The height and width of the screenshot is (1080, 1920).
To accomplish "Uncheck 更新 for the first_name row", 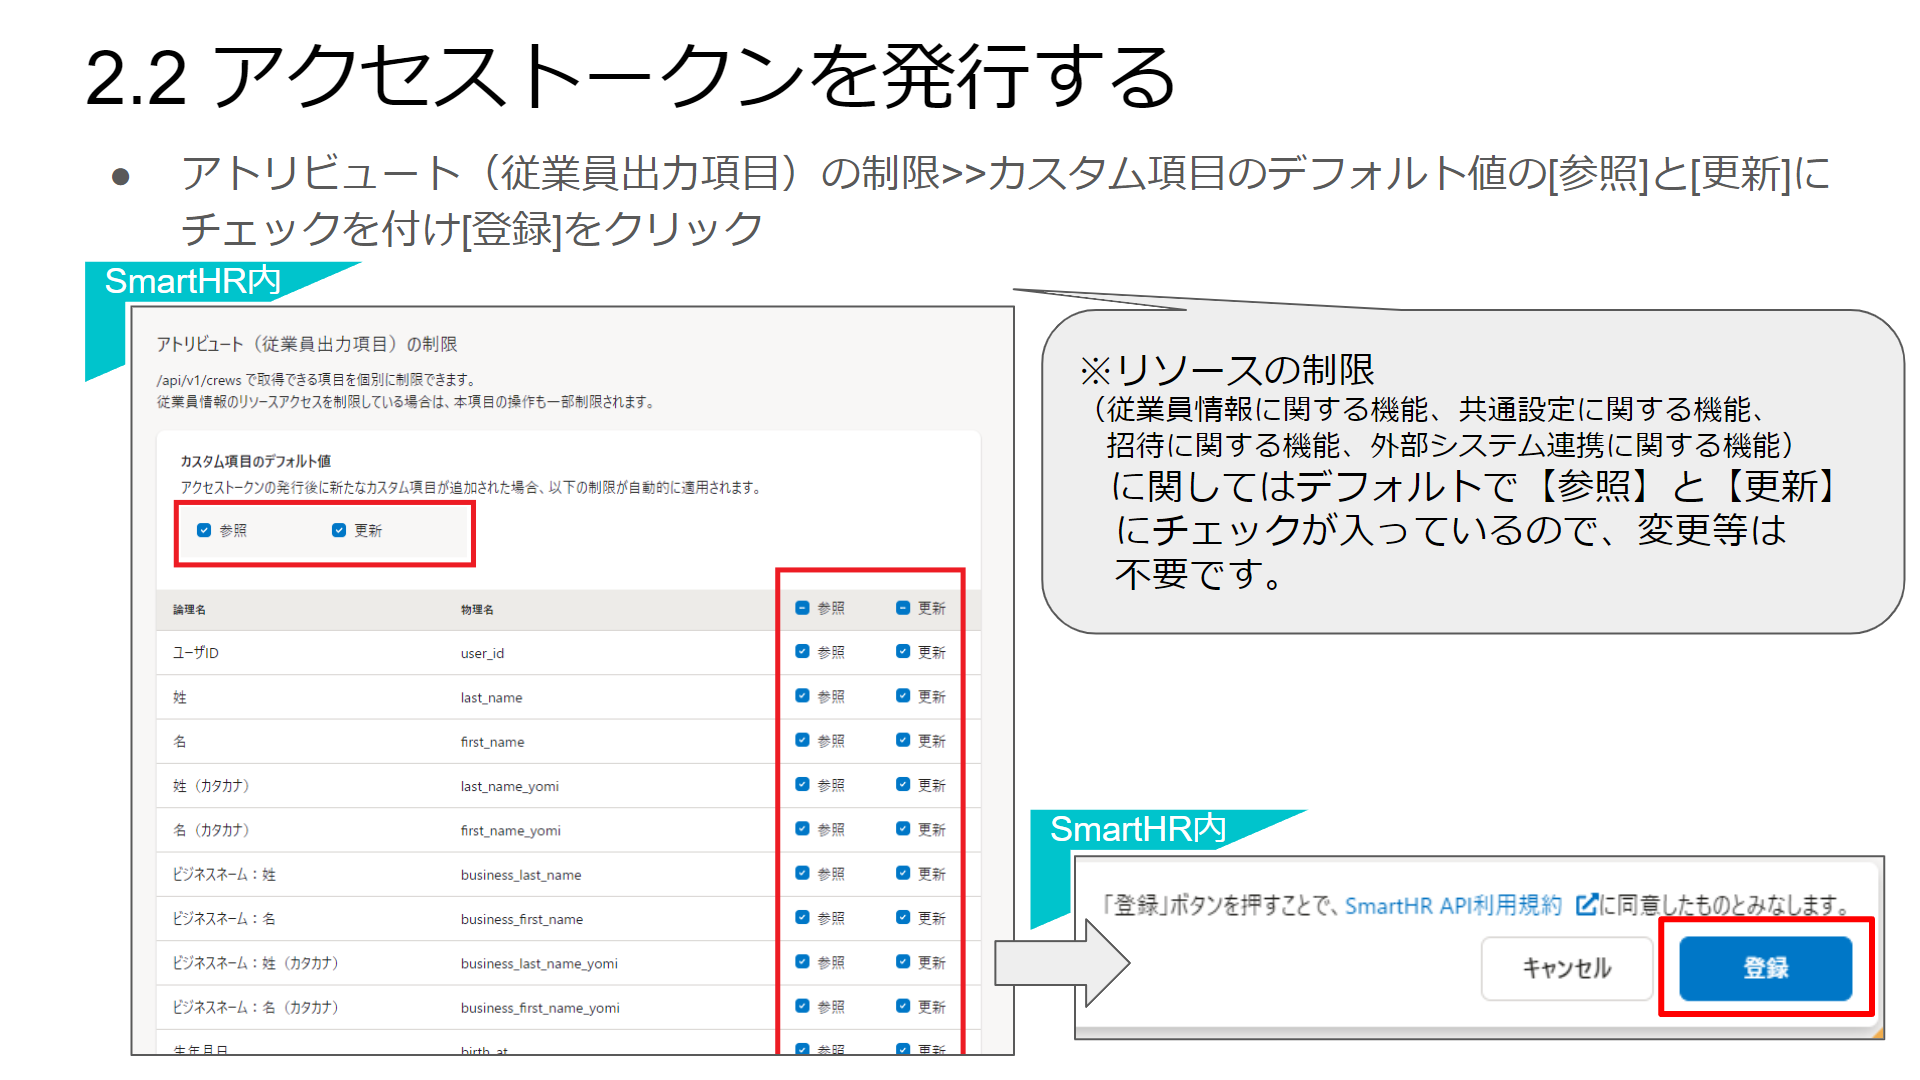I will [x=903, y=740].
